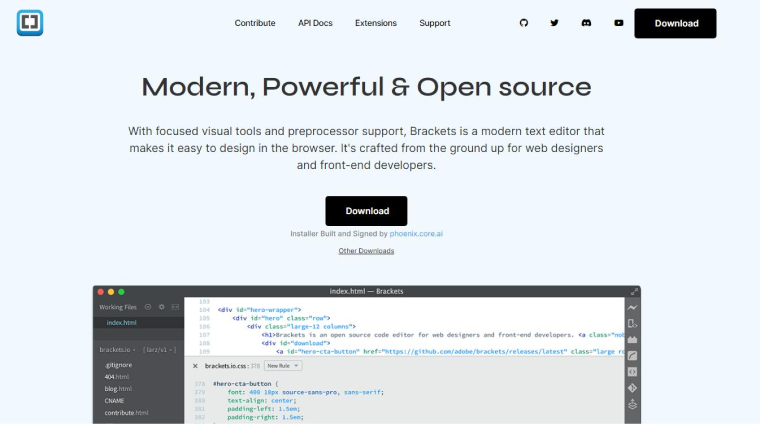Click the split view icon beside Working Files
760x424 pixels.
(x=175, y=307)
